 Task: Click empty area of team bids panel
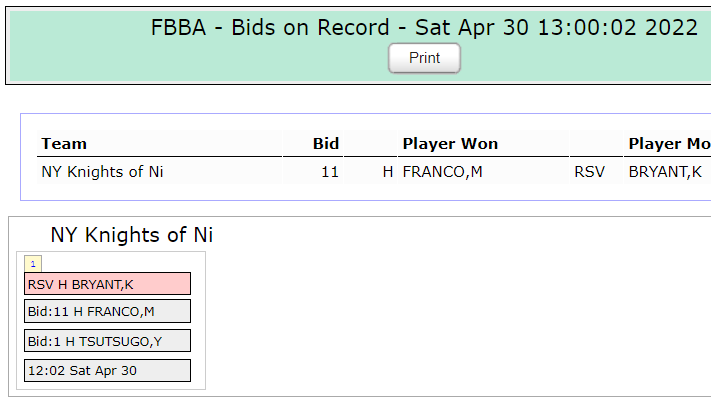click(453, 317)
